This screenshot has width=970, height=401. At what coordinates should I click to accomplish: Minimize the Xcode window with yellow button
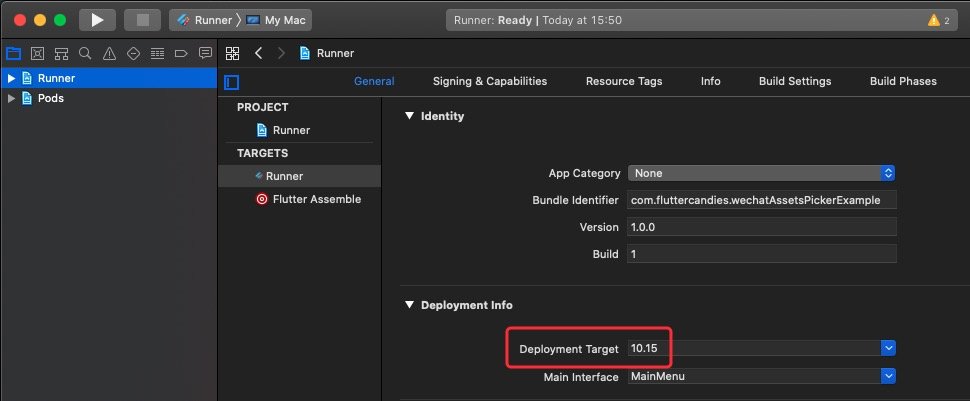coord(40,20)
